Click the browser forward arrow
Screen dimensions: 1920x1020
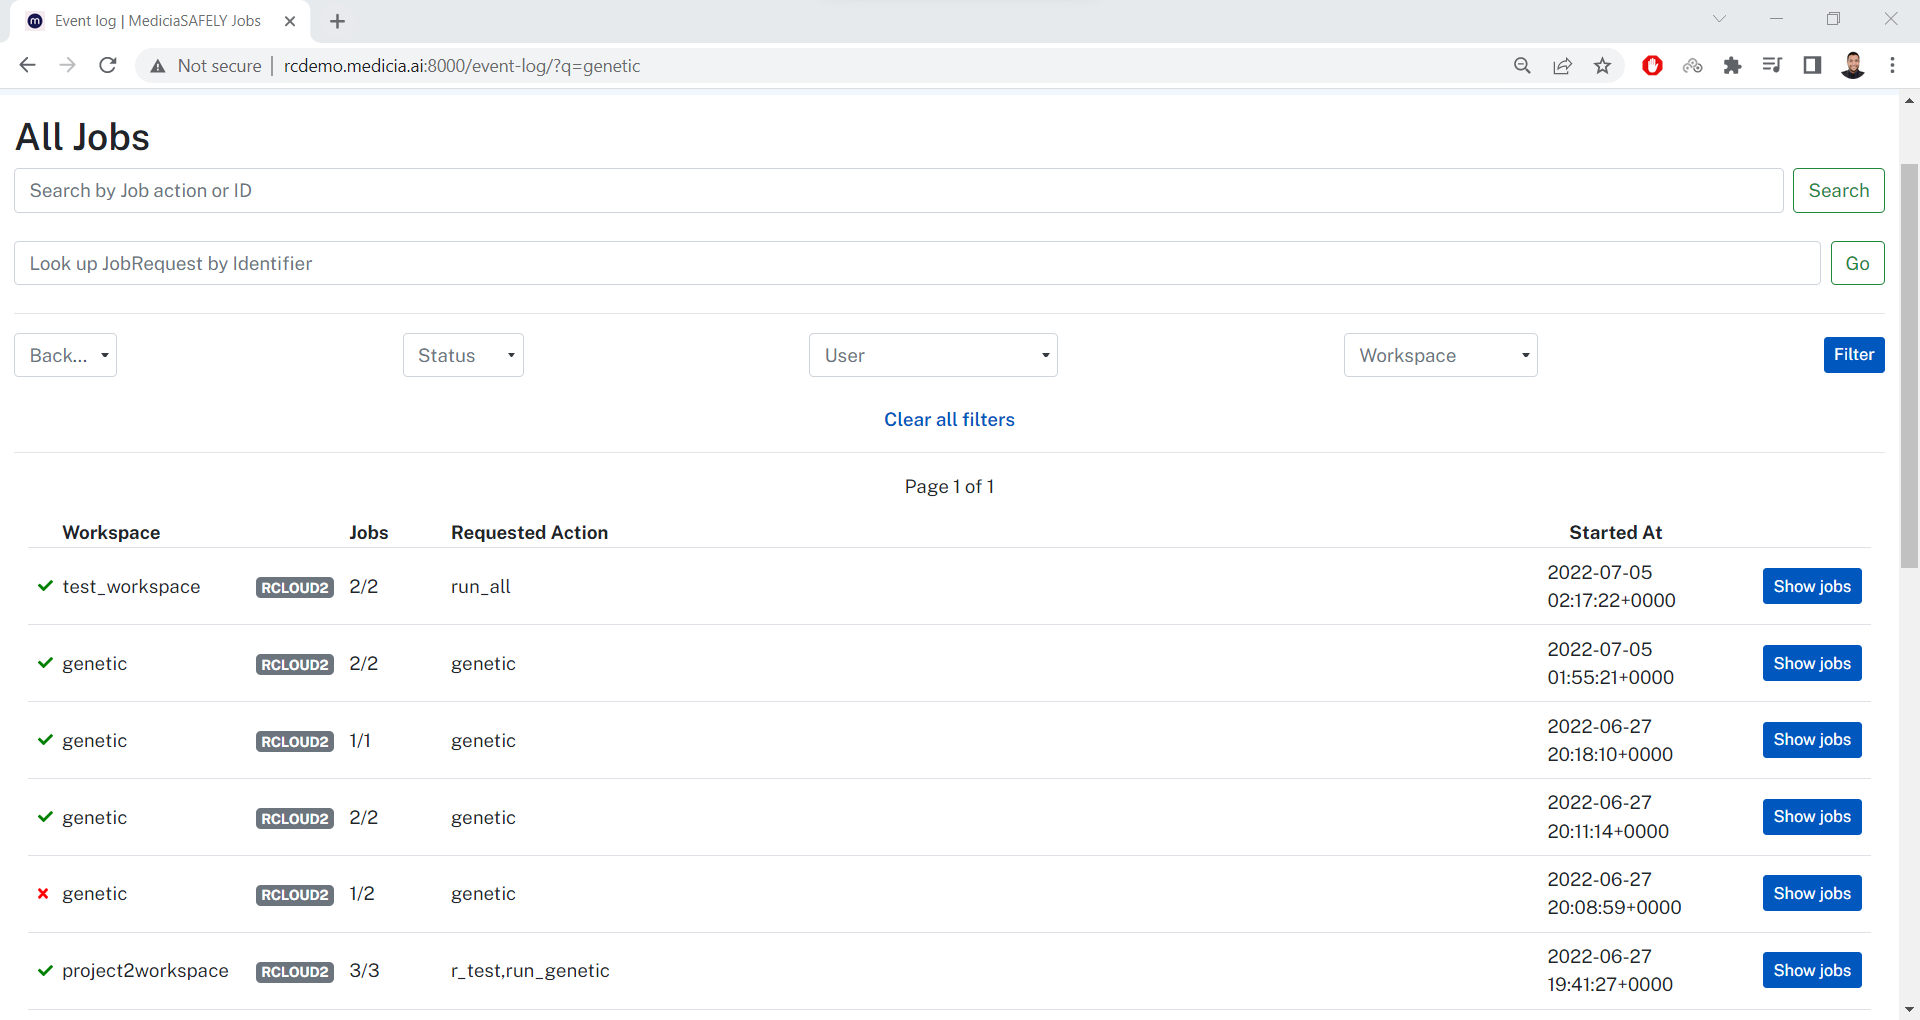[x=67, y=65]
